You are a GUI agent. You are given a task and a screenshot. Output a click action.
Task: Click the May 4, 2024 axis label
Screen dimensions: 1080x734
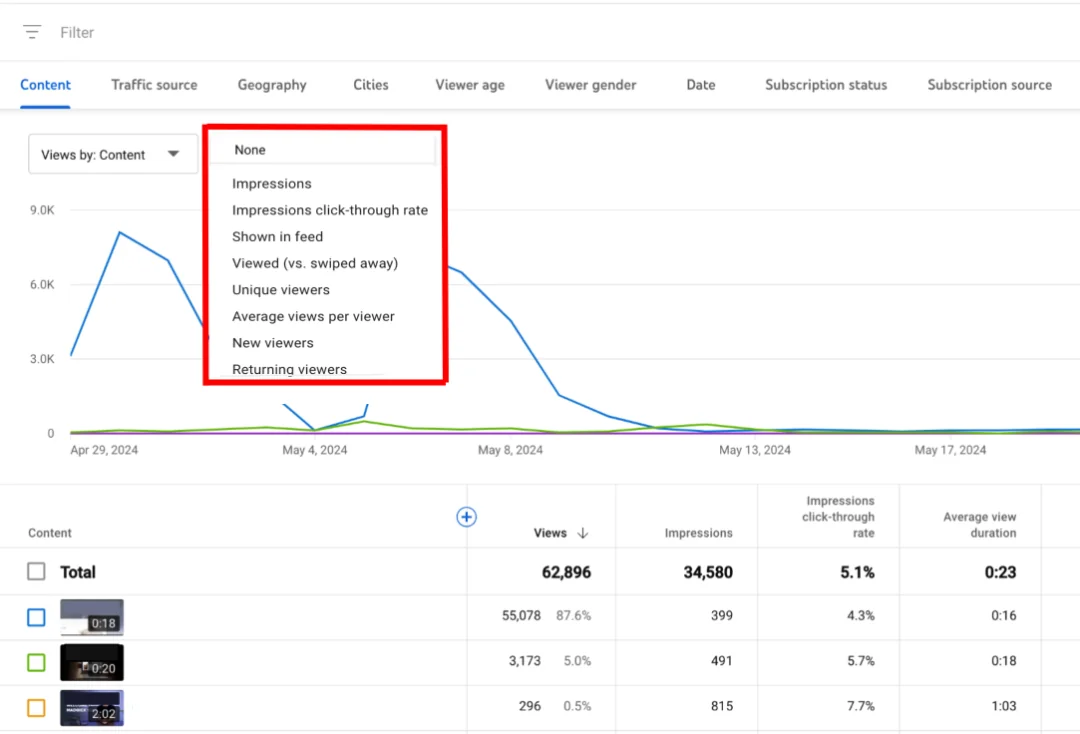point(315,450)
